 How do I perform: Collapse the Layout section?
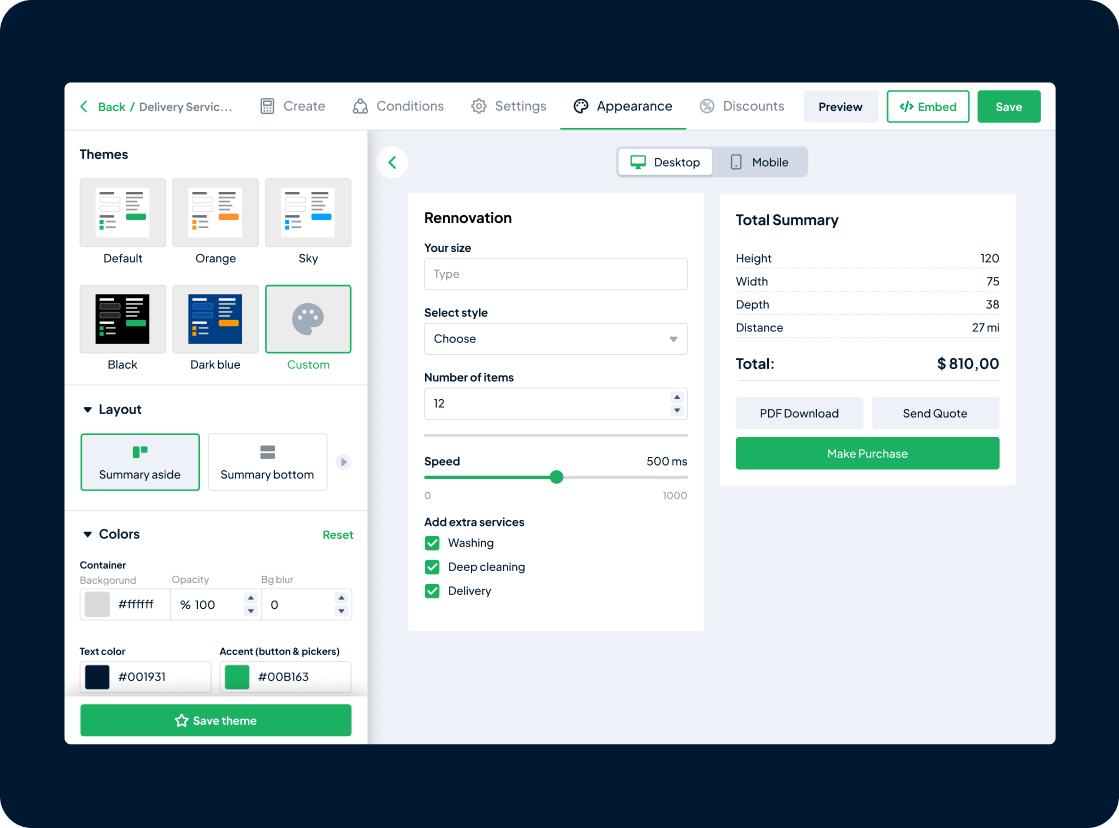click(87, 410)
